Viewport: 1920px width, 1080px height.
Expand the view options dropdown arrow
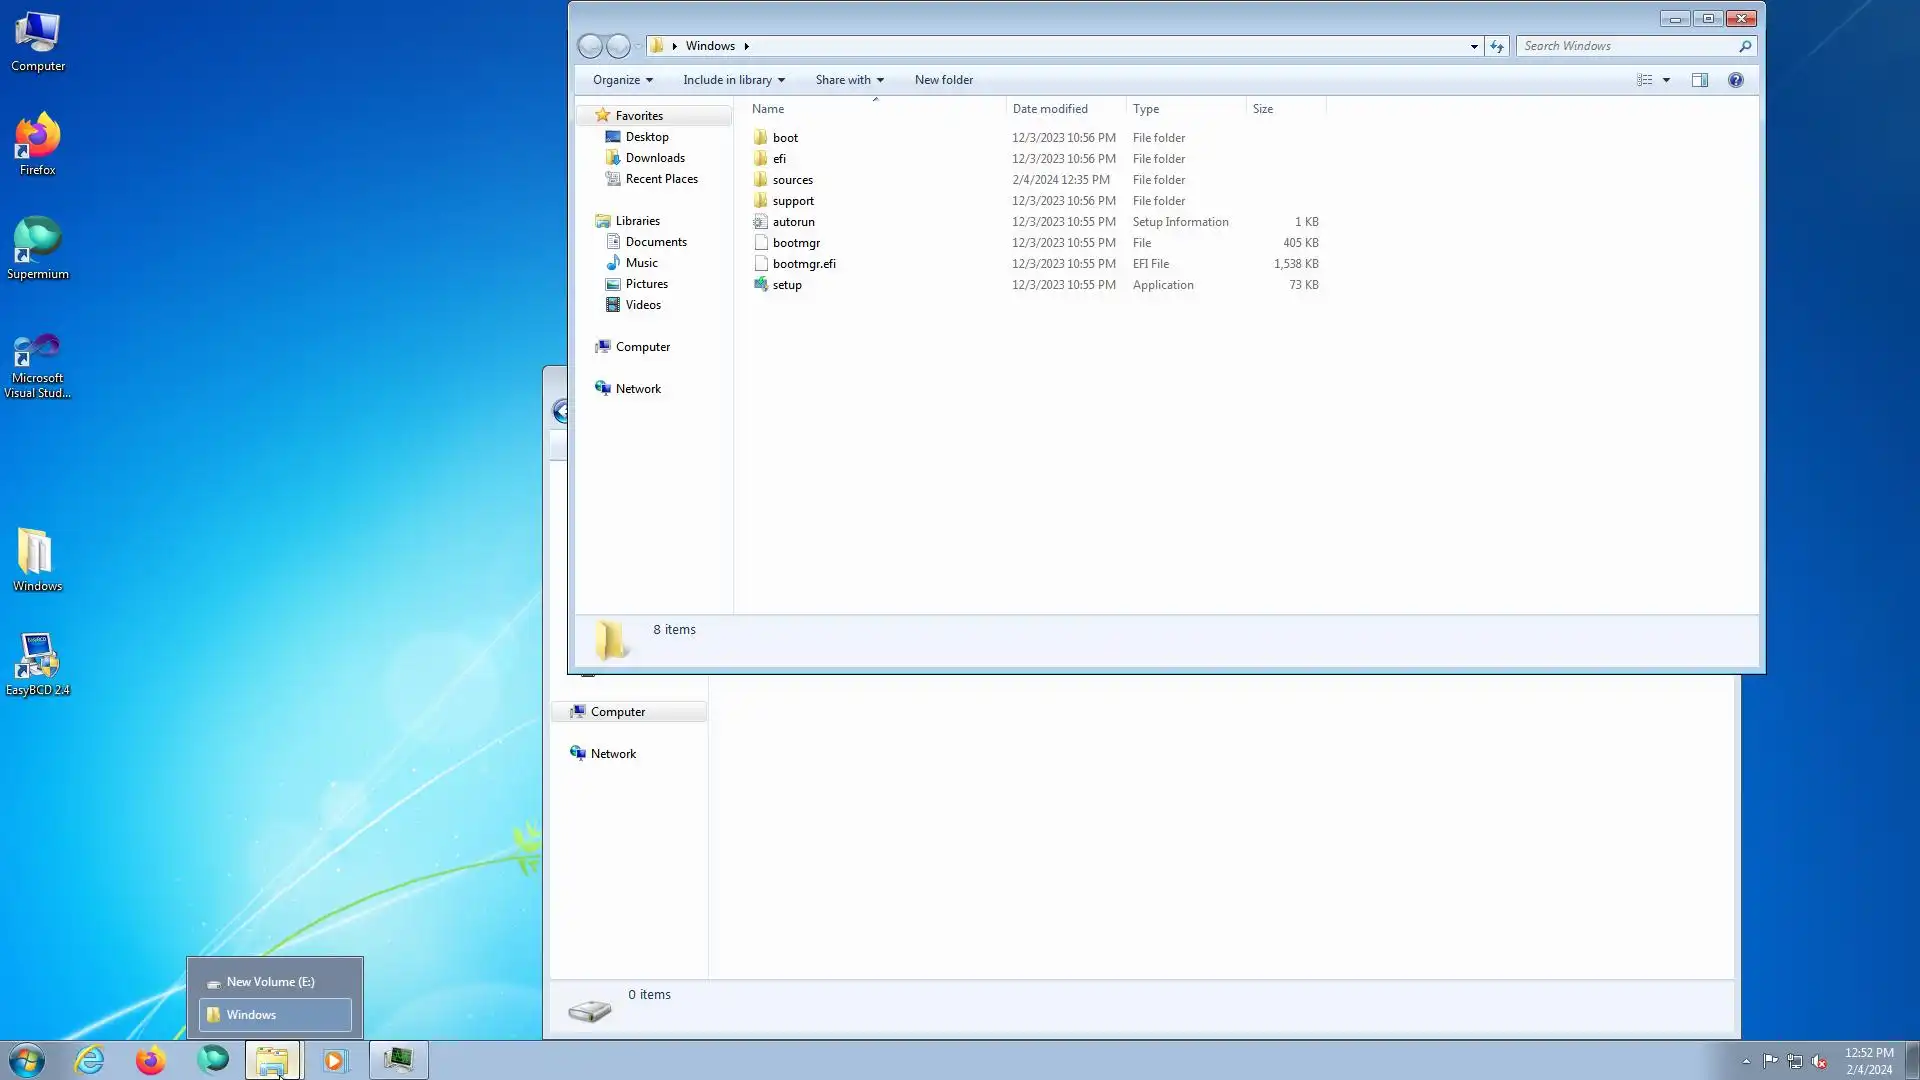pos(1666,80)
